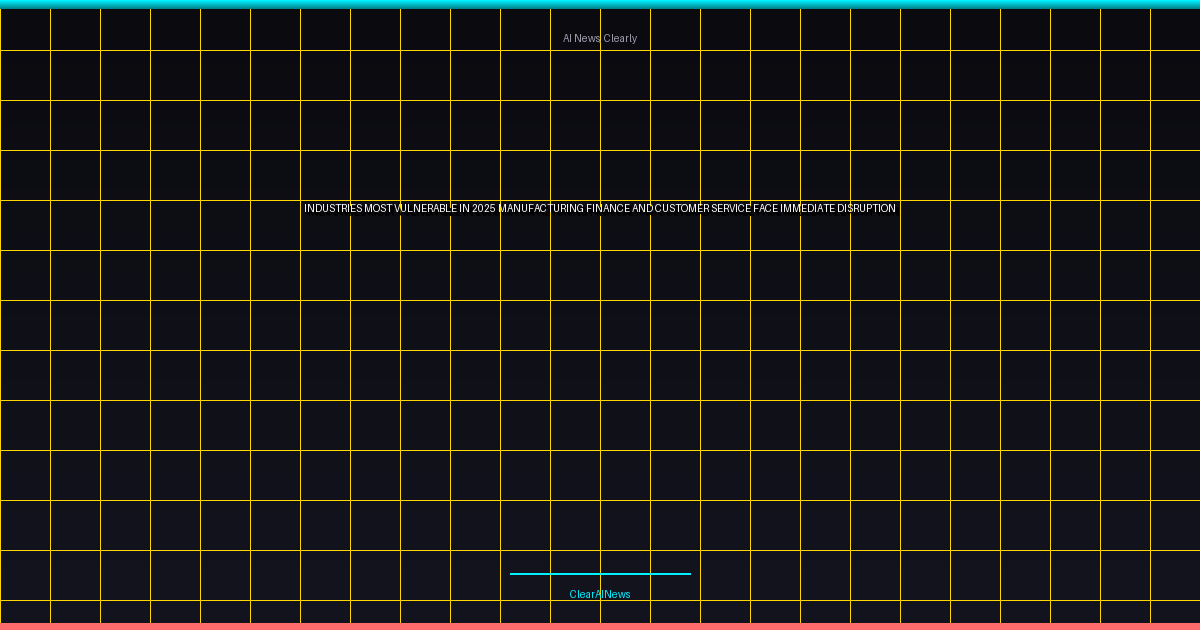Screen dimensions: 1200x630
Task: Click the word INDUSTRIES in the headline
Action: tap(334, 209)
